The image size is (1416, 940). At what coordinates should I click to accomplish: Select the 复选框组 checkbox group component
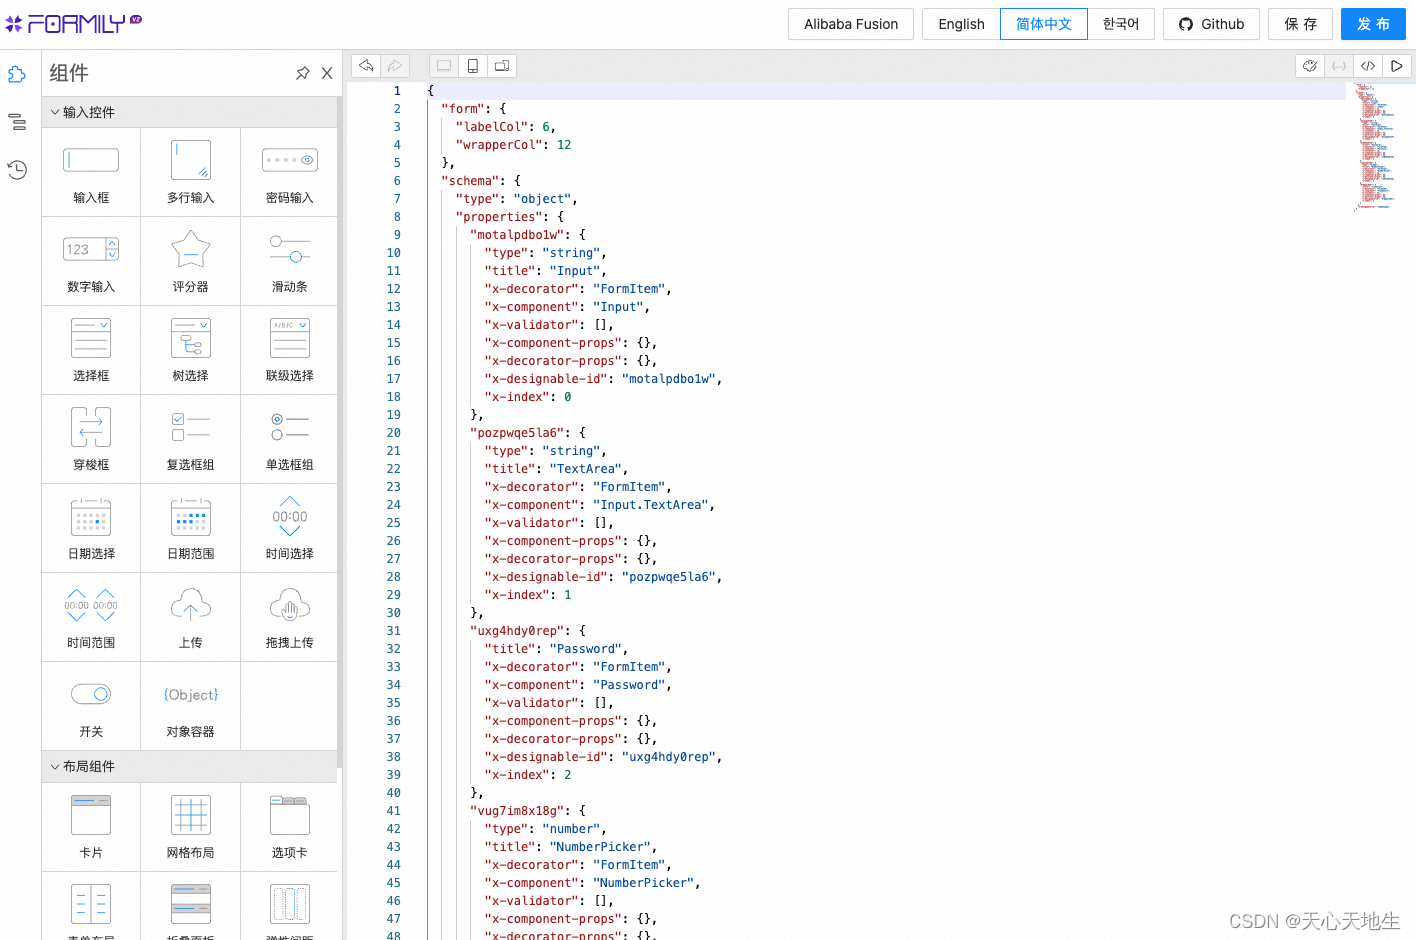click(190, 439)
